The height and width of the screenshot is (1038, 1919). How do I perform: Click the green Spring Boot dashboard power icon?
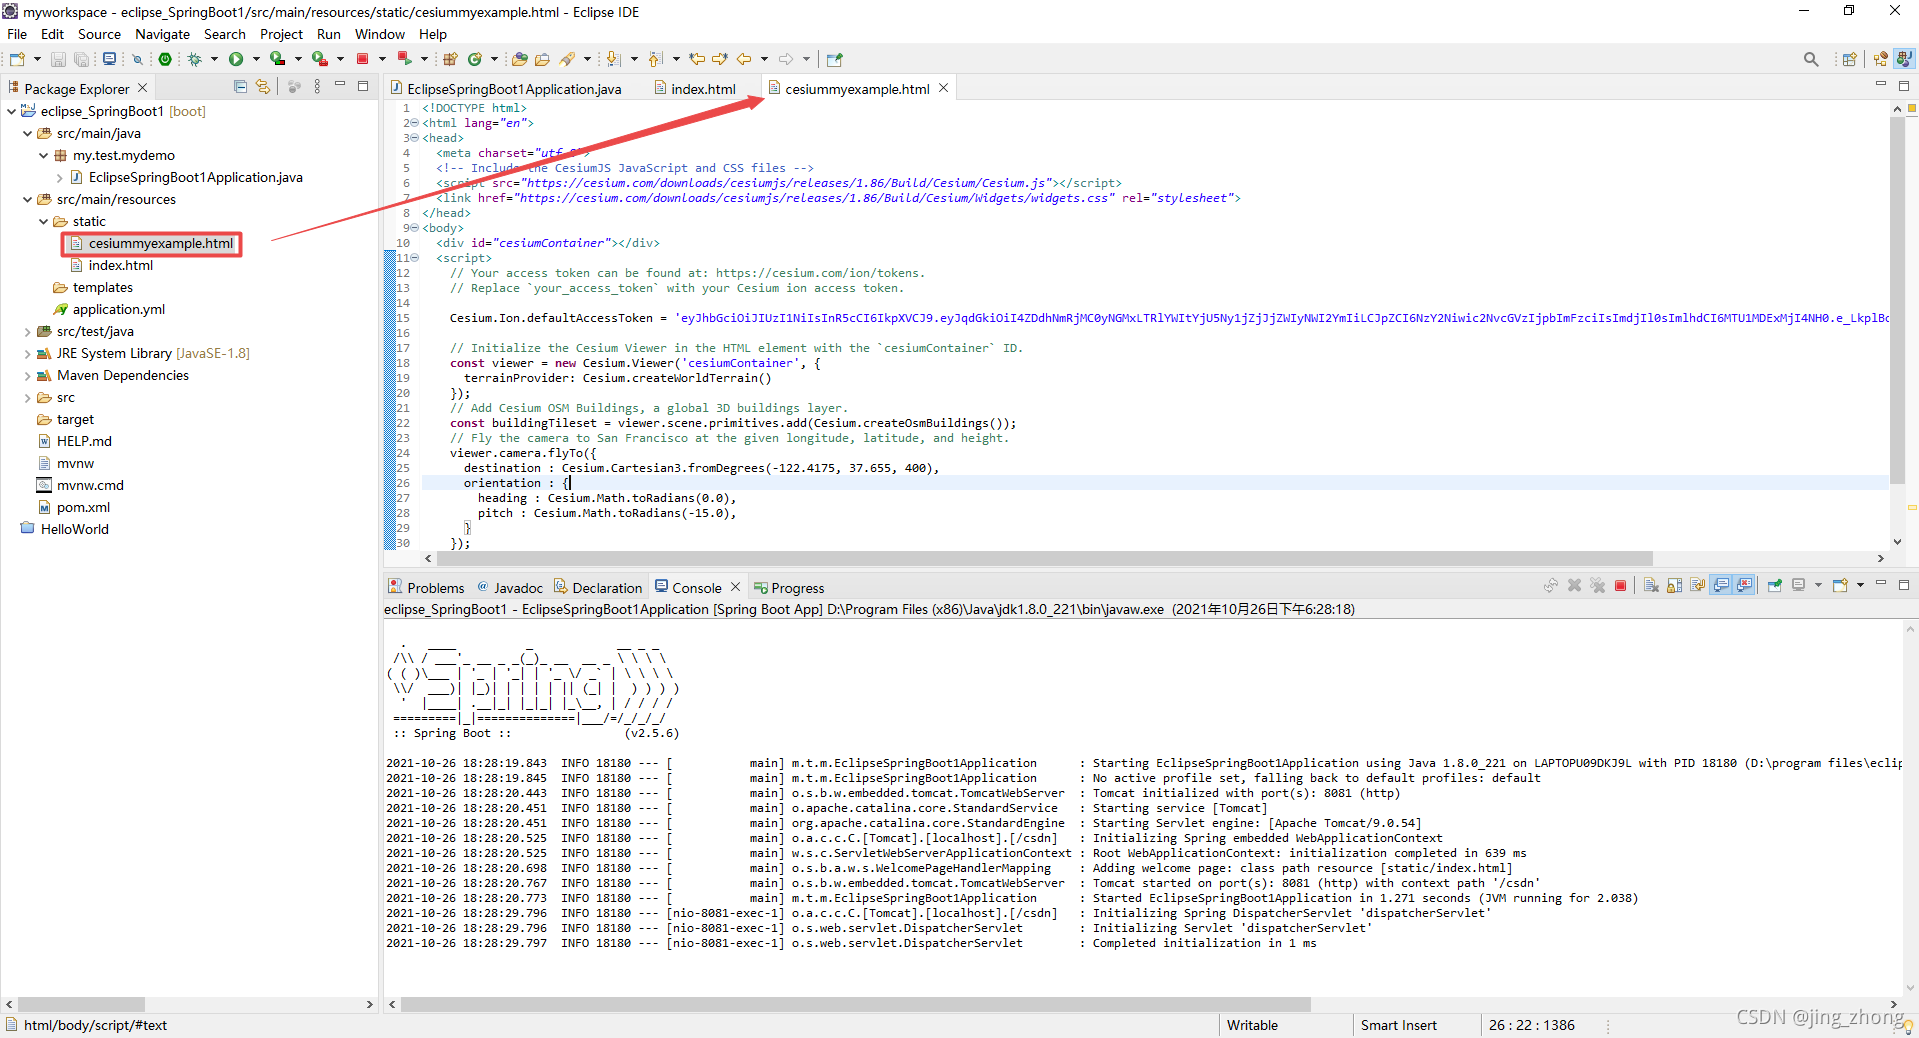[x=165, y=59]
